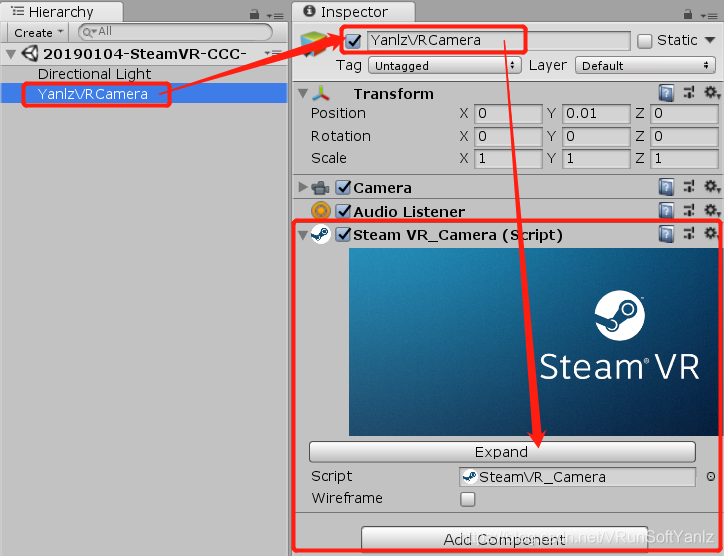The image size is (724, 556).
Task: Open Transform help reference icon
Action: 666,94
